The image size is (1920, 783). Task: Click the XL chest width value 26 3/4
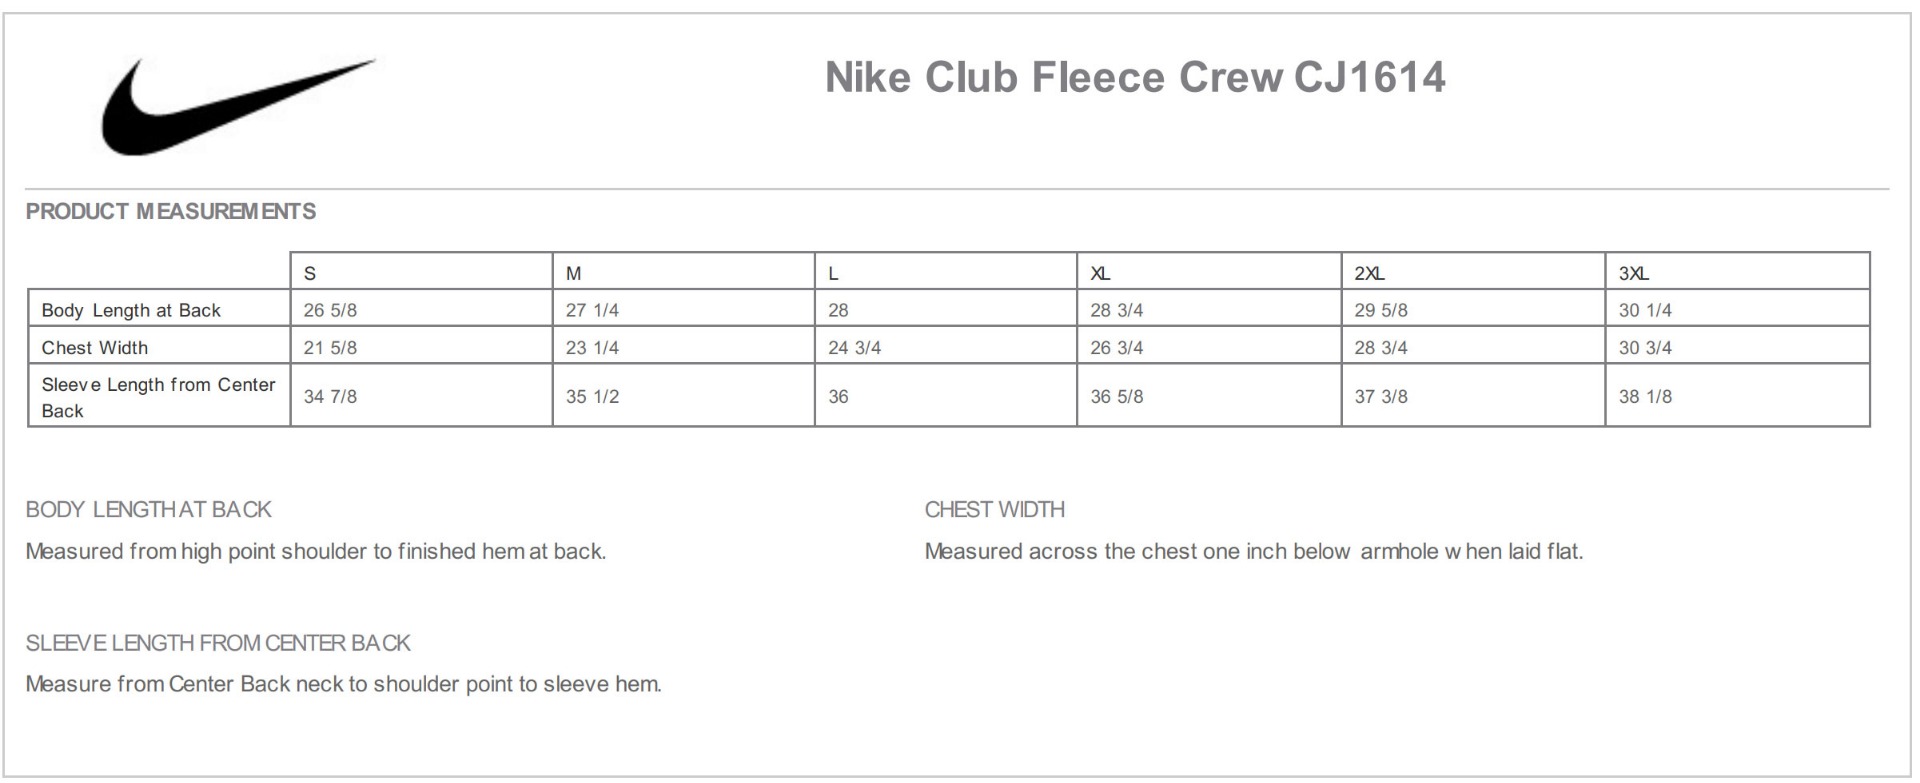tap(1116, 348)
